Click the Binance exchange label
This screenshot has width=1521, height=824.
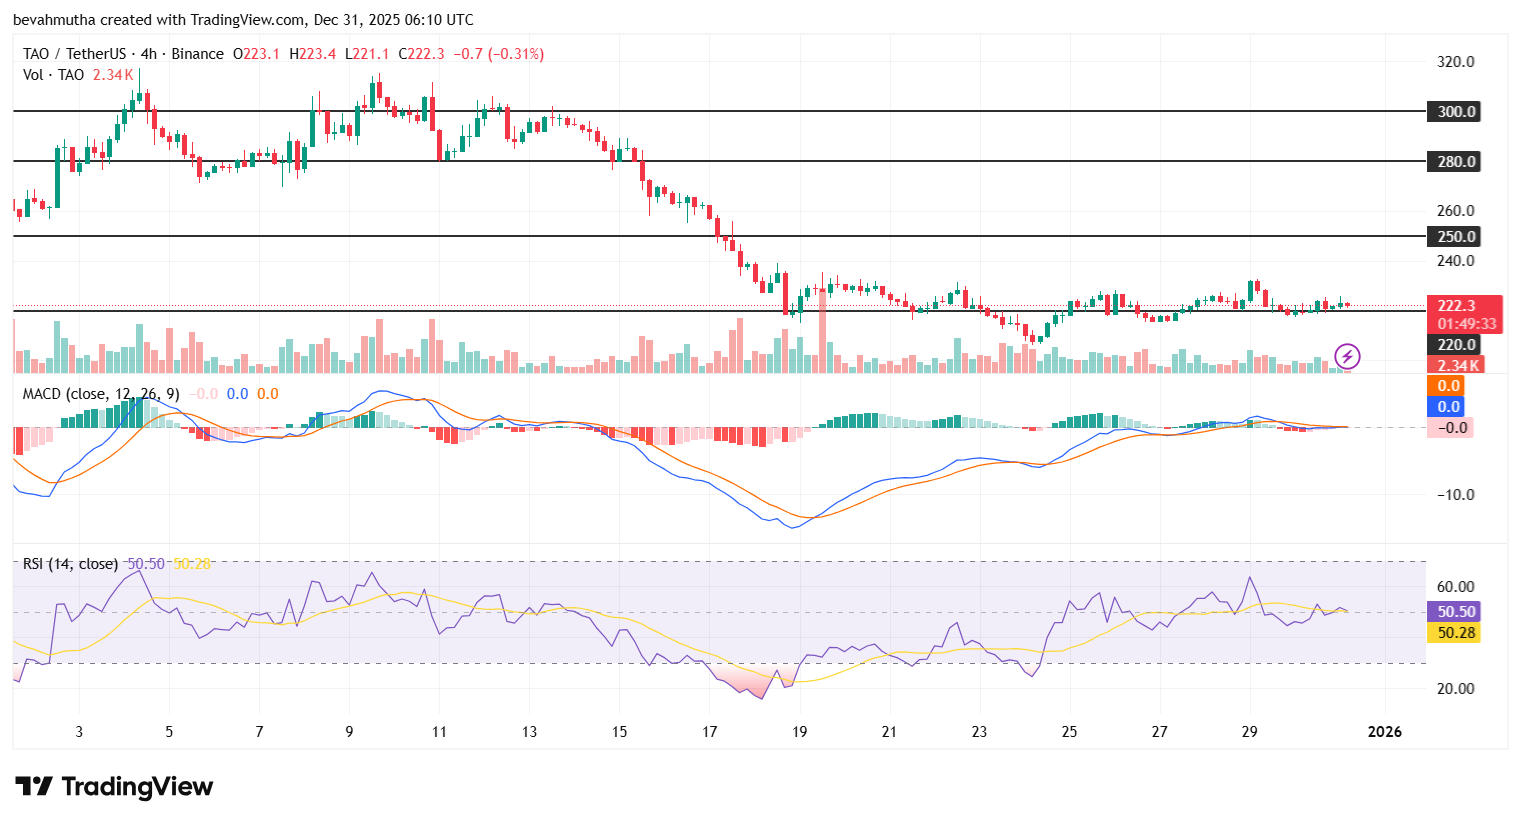[x=197, y=54]
